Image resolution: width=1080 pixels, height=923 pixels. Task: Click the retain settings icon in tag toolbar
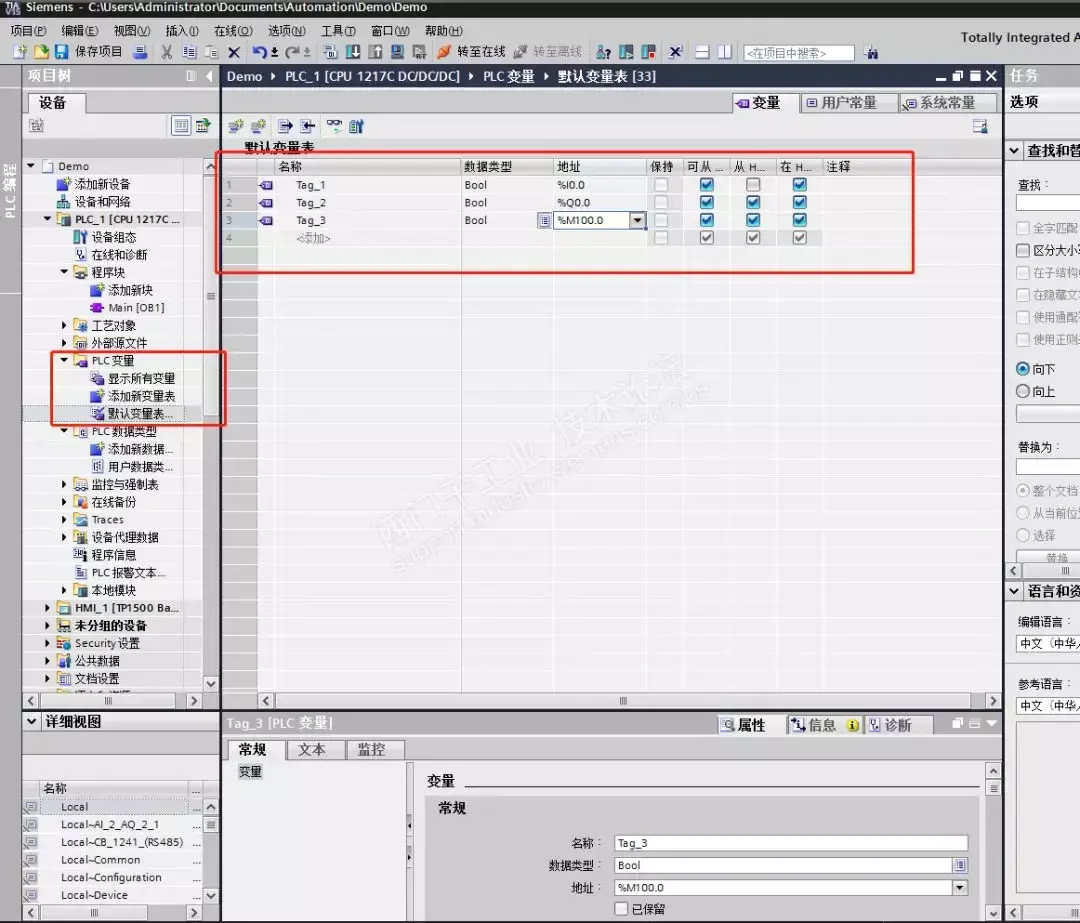click(356, 126)
